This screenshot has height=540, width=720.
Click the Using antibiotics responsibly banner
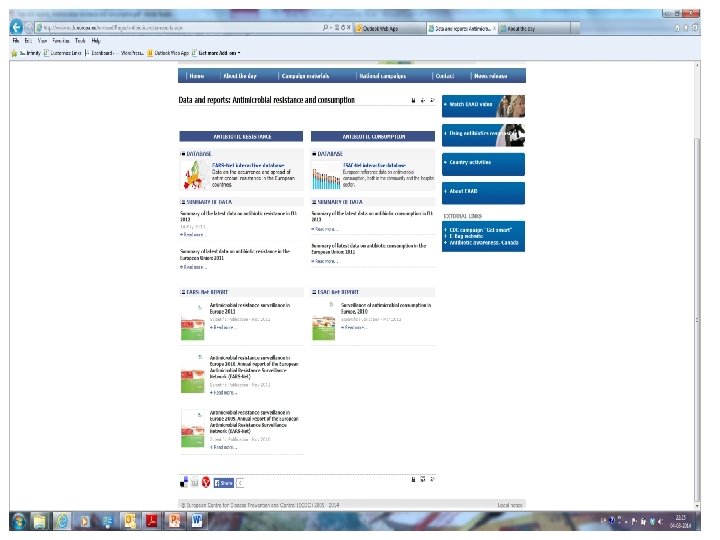point(484,135)
